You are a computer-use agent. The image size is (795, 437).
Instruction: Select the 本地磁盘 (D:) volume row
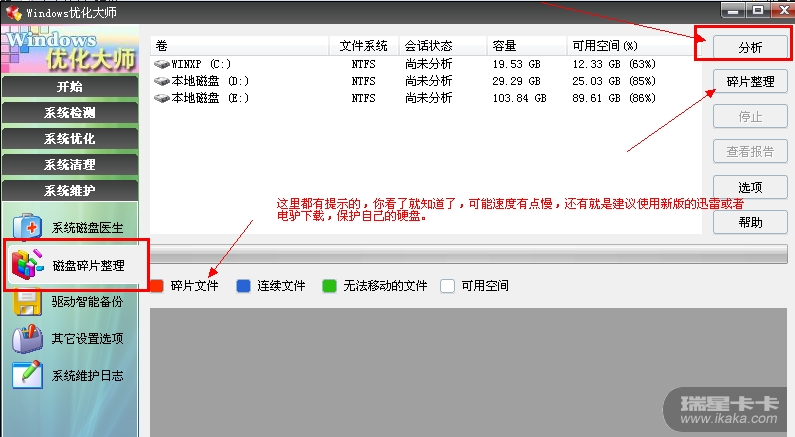(426, 81)
